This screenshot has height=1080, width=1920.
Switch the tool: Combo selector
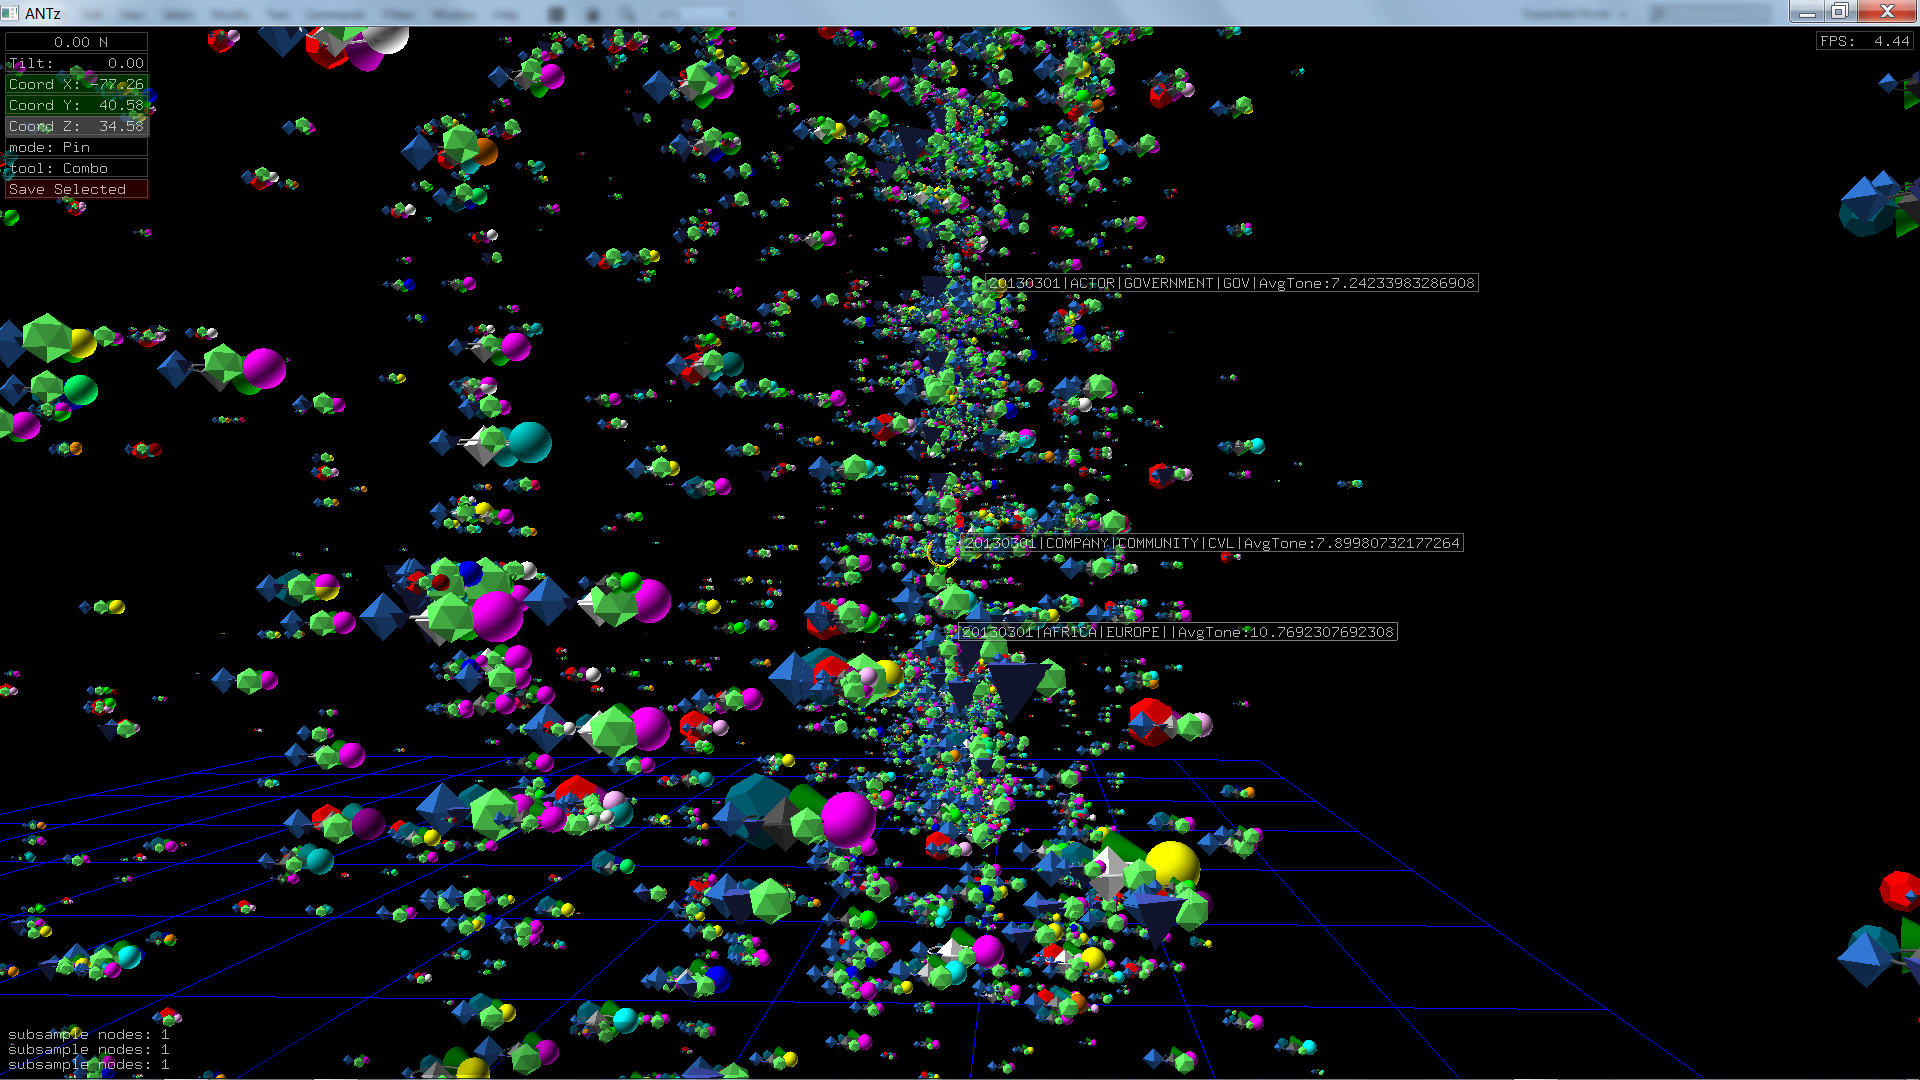(x=76, y=168)
